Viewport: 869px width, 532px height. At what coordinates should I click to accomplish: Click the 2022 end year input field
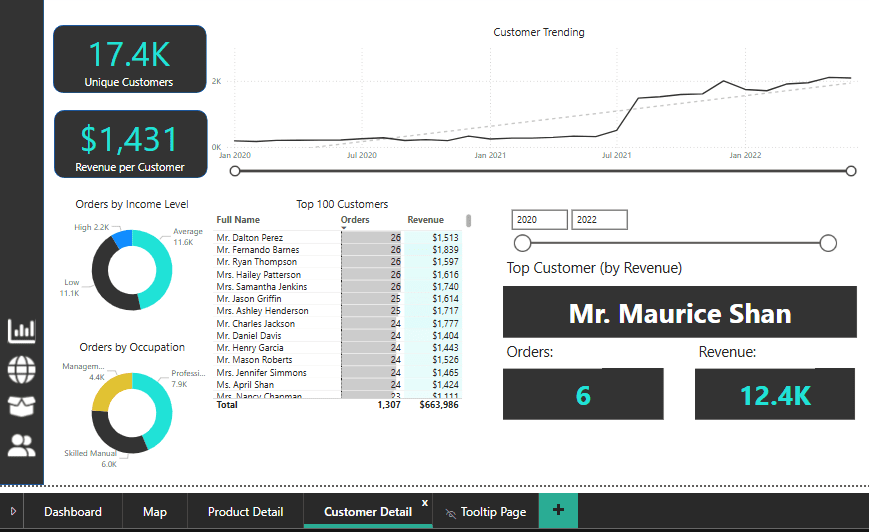coord(600,219)
